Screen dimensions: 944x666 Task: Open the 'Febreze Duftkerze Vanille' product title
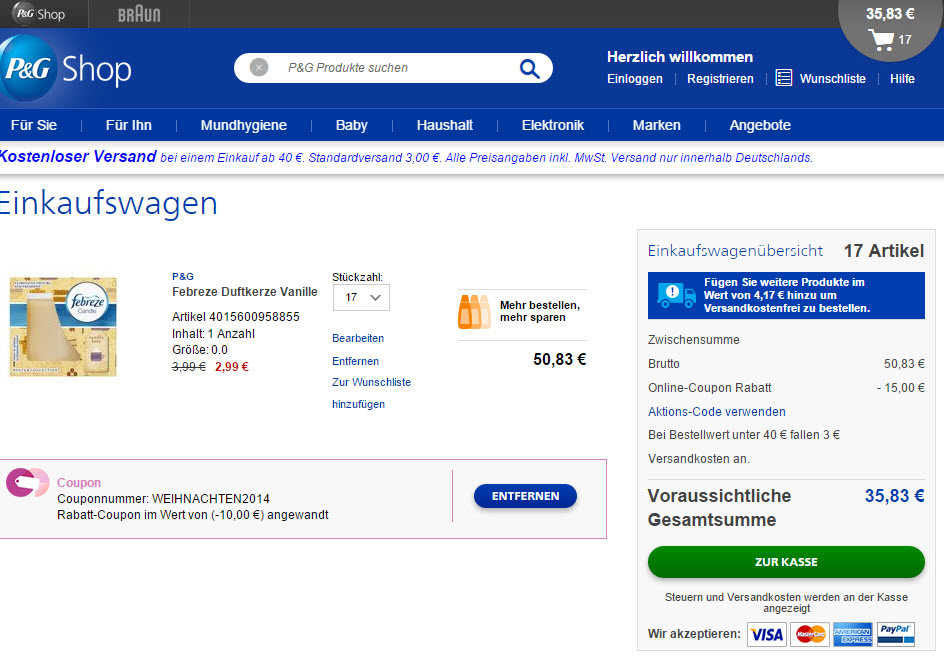coord(244,292)
